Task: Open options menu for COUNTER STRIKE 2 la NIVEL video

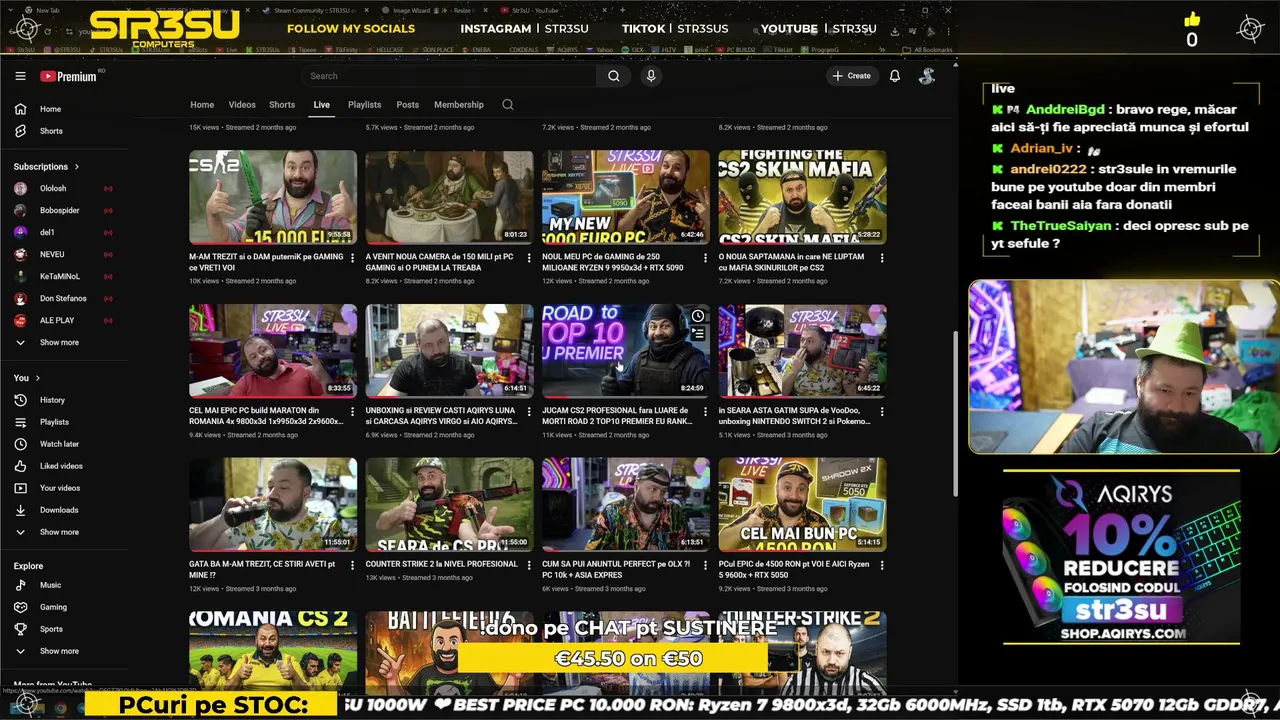Action: coord(528,566)
